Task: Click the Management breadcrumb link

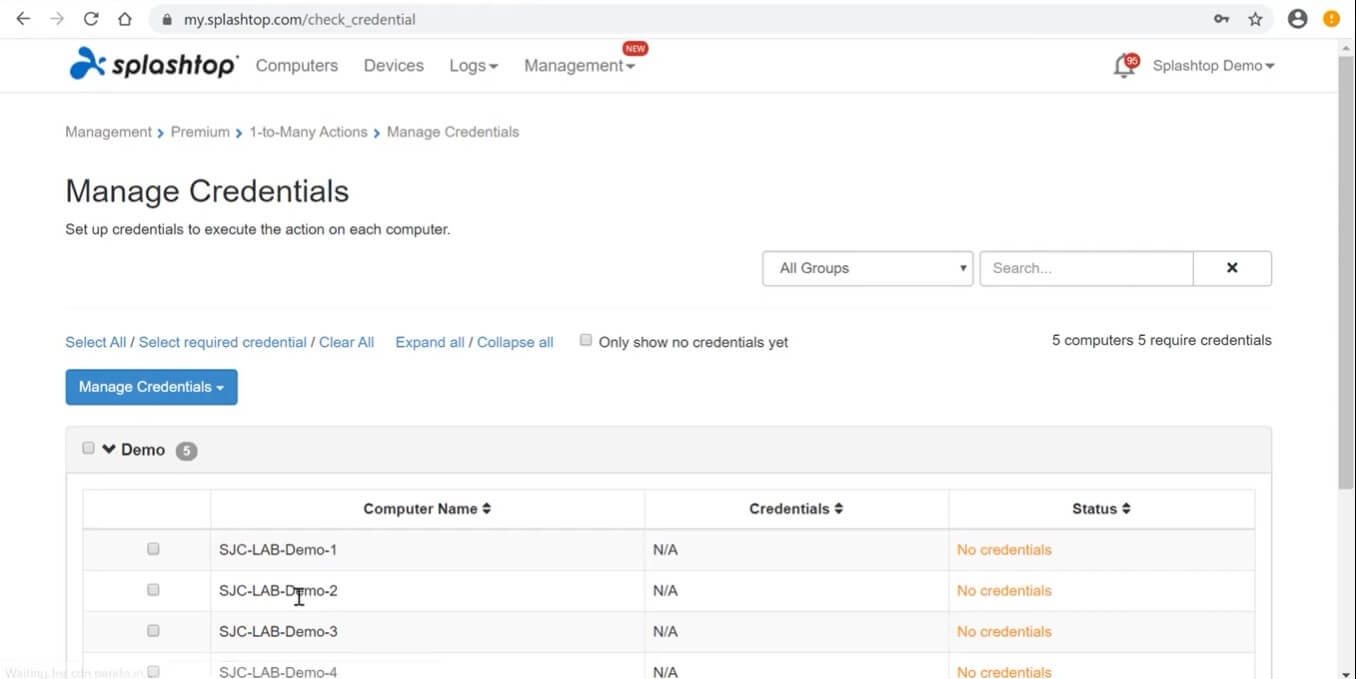Action: tap(108, 132)
